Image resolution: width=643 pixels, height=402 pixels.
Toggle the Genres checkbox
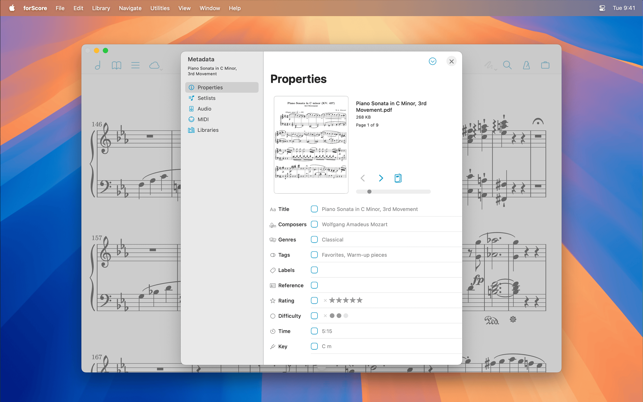[x=314, y=240]
